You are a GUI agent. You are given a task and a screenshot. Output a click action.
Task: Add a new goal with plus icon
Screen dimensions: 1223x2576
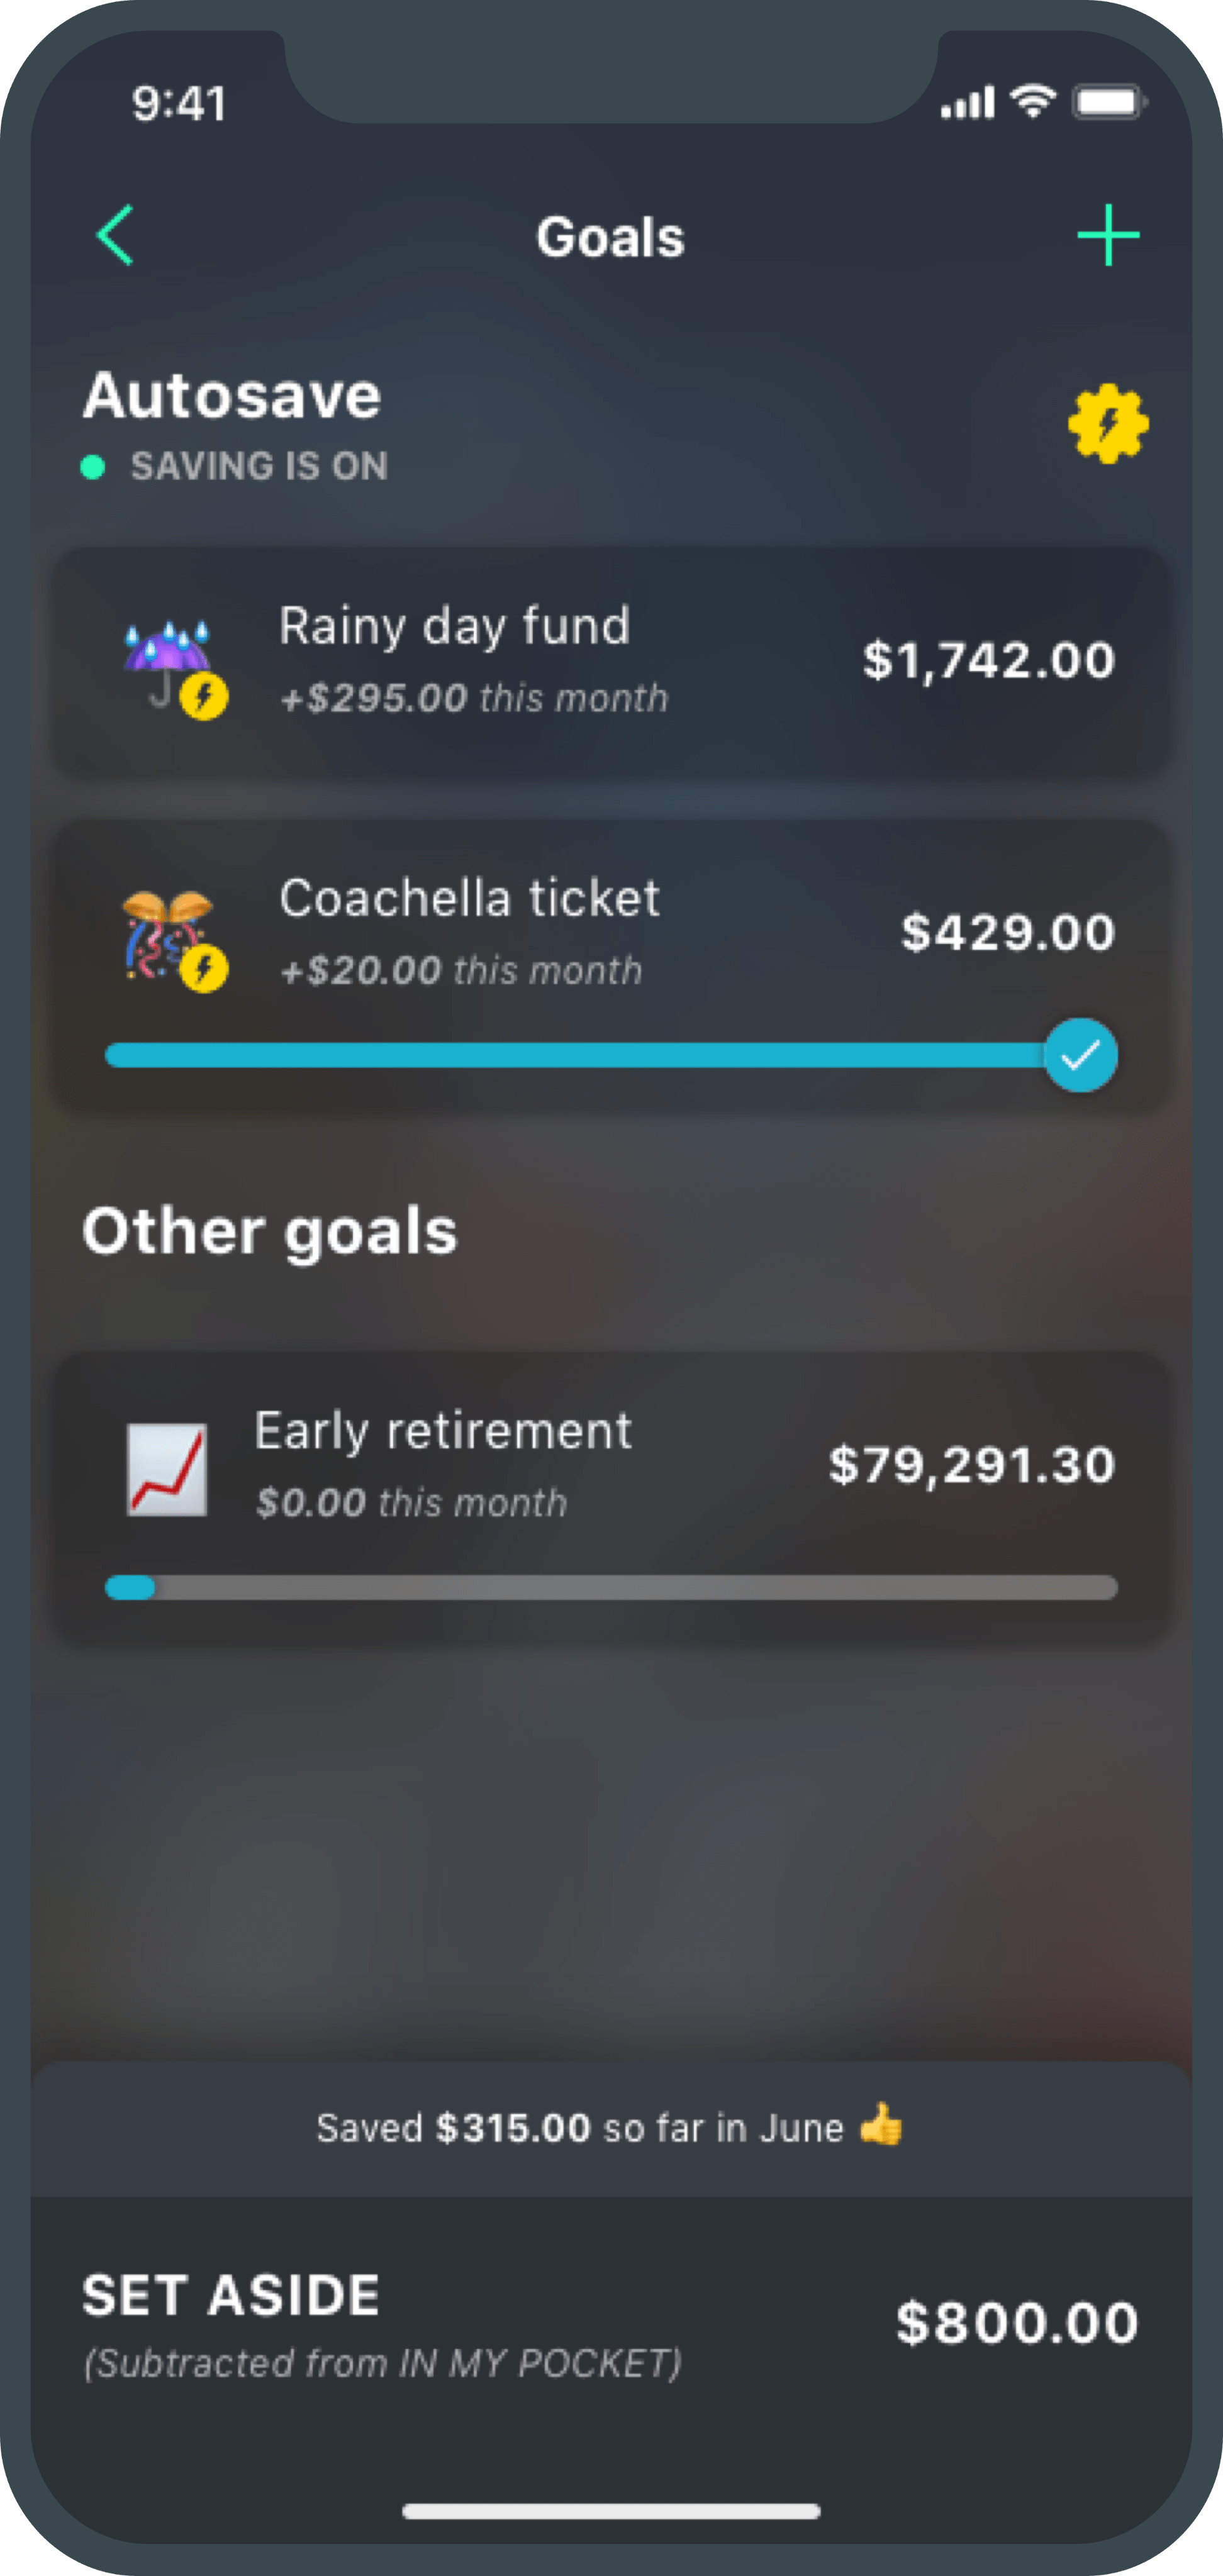coord(1108,235)
